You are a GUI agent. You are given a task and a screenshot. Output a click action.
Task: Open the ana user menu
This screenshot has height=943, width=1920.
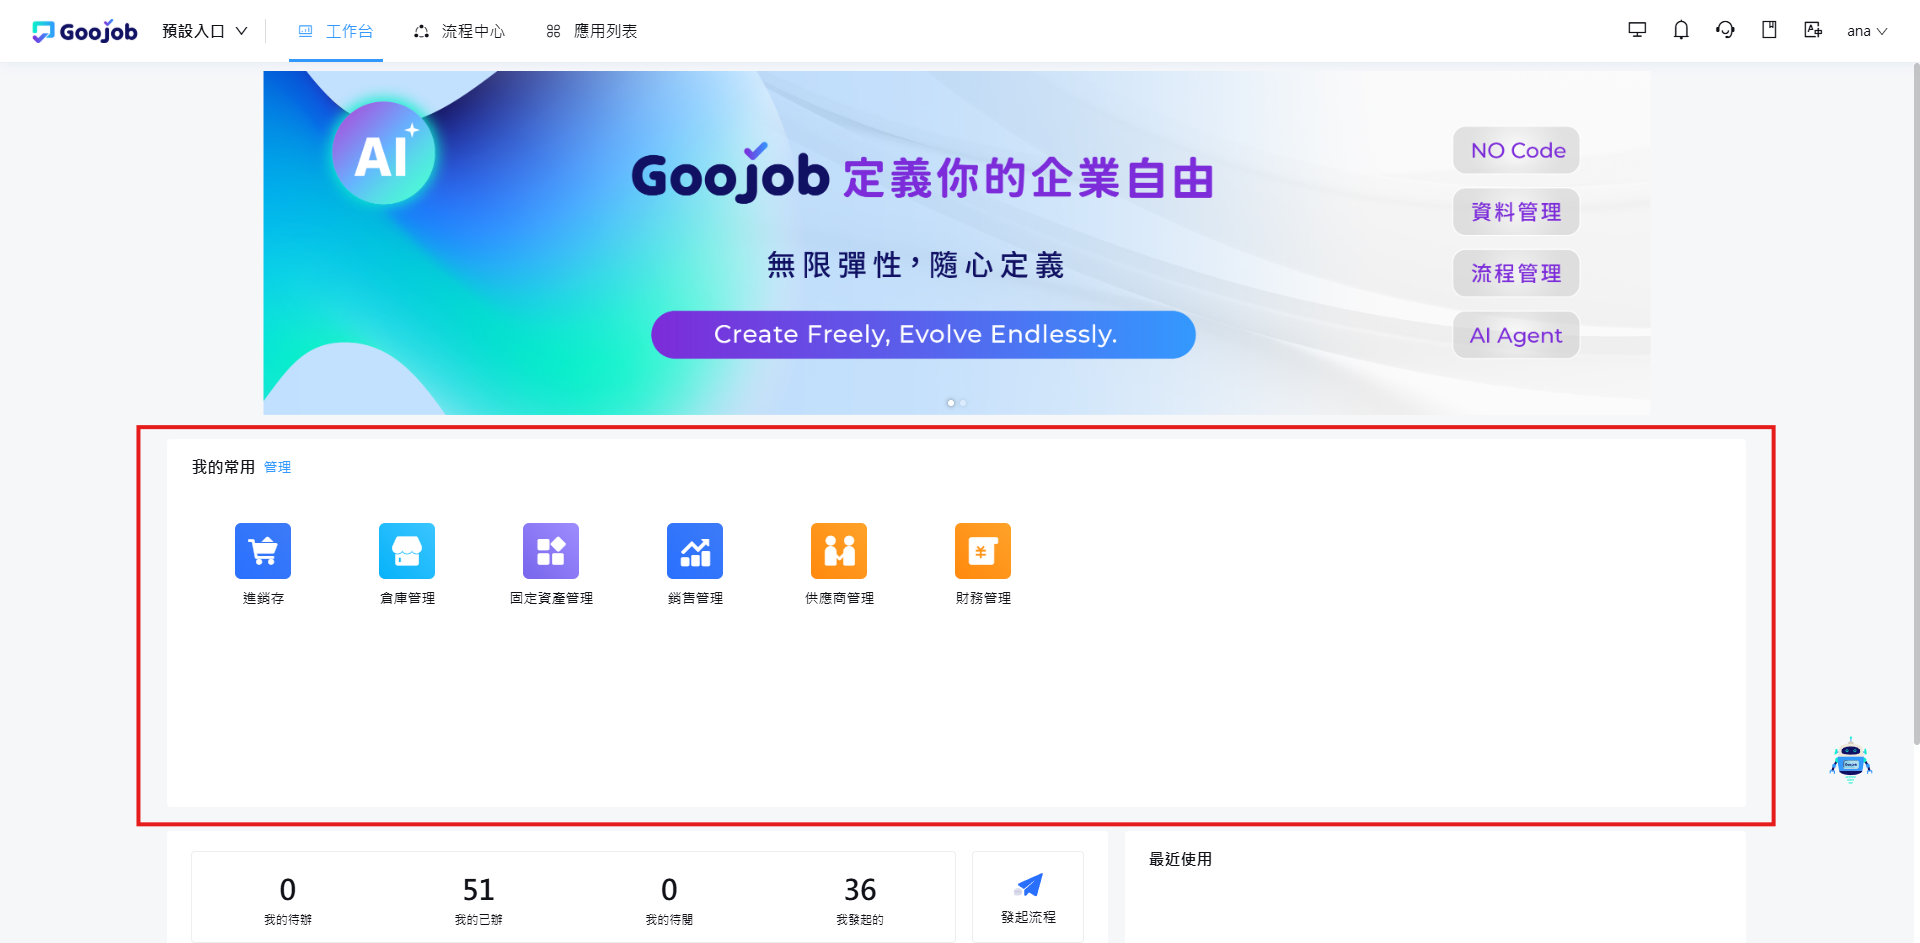click(1867, 31)
